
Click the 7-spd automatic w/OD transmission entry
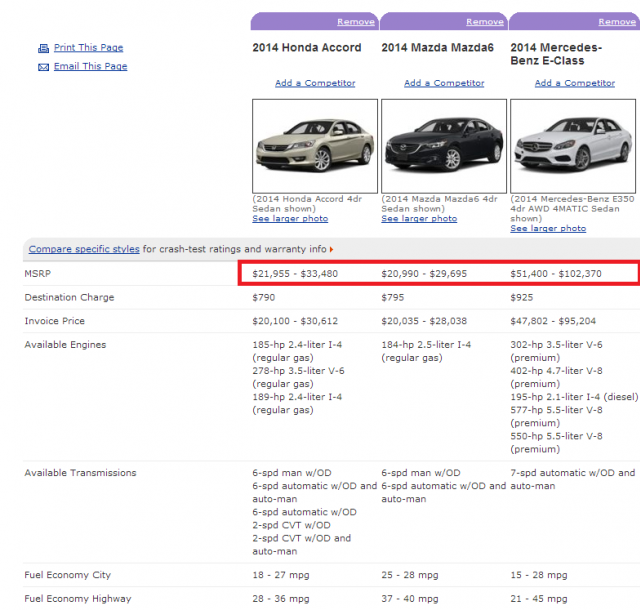(573, 479)
